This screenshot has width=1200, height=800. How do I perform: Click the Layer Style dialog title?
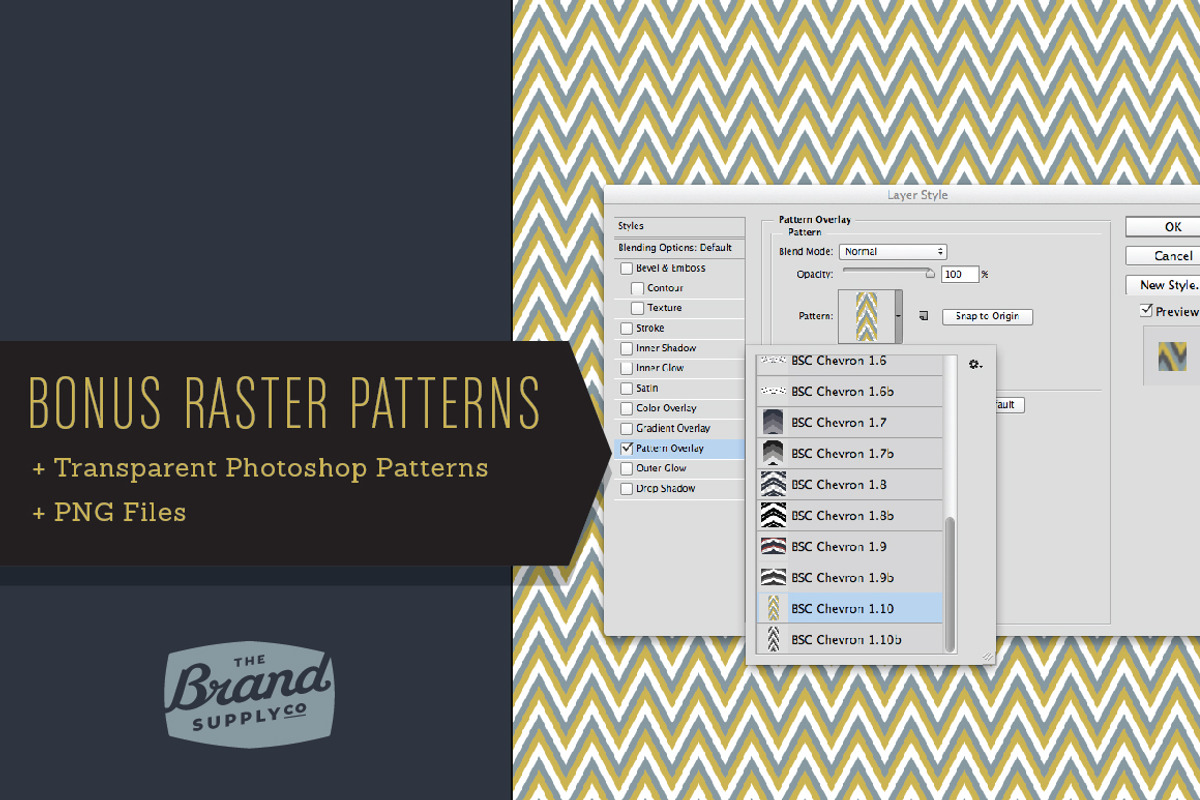(917, 195)
